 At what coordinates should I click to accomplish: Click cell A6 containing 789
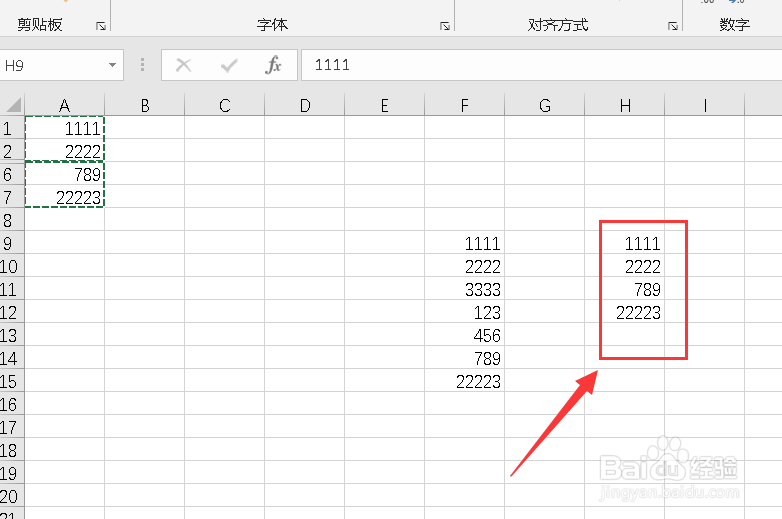(x=64, y=174)
